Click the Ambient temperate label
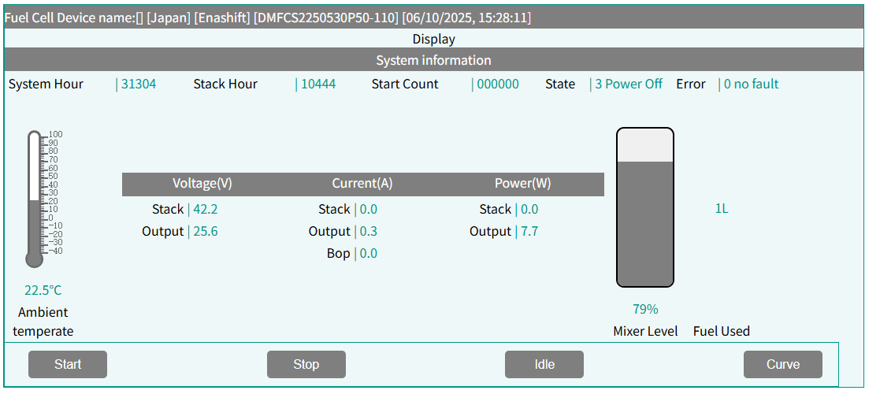The height and width of the screenshot is (398, 880). coord(43,322)
